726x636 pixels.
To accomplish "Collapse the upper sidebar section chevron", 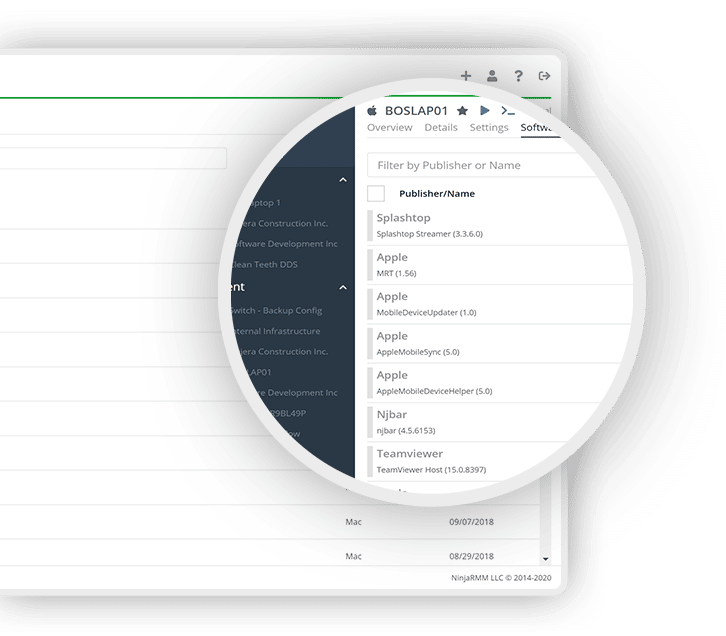I will point(343,180).
